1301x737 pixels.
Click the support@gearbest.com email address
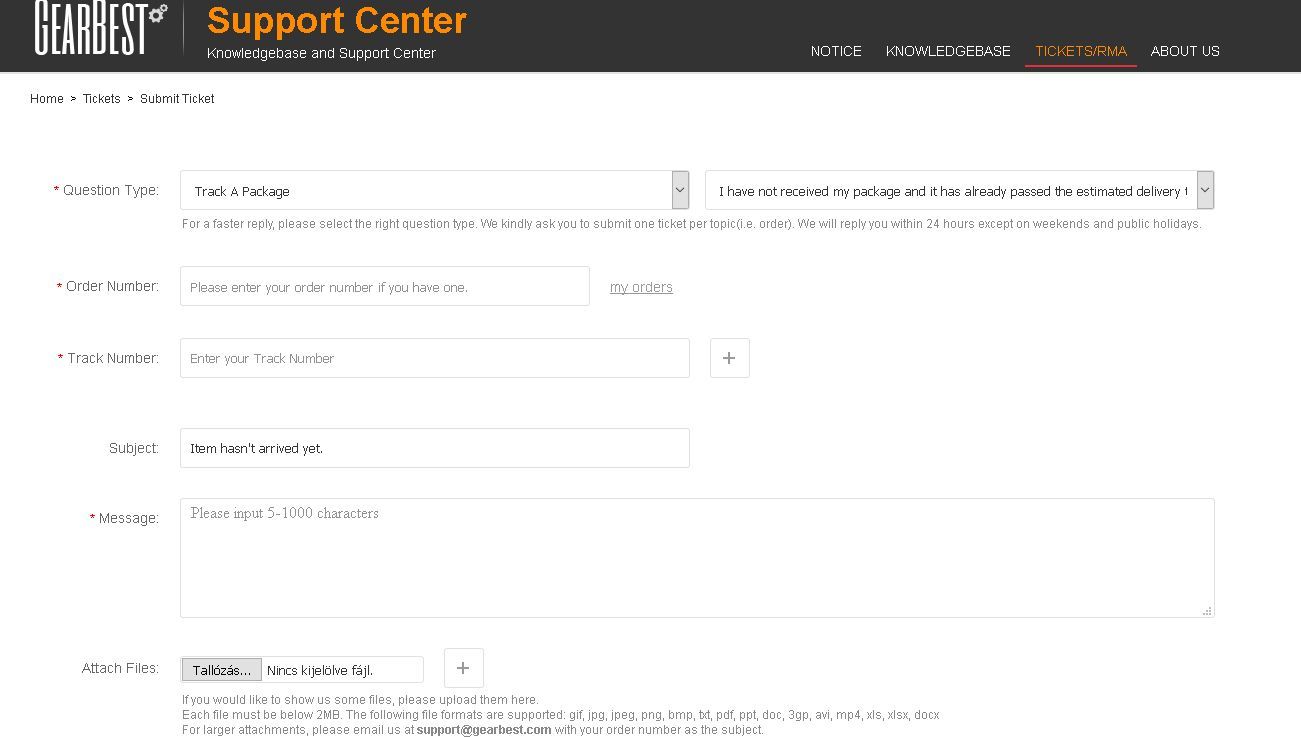coord(484,730)
